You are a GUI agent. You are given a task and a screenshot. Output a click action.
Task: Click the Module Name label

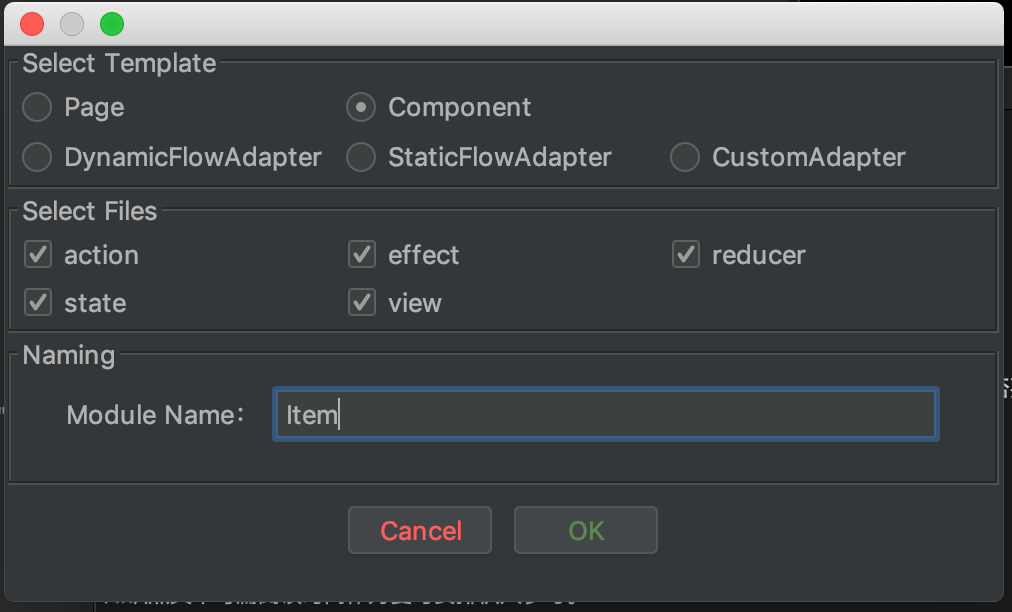coord(156,415)
